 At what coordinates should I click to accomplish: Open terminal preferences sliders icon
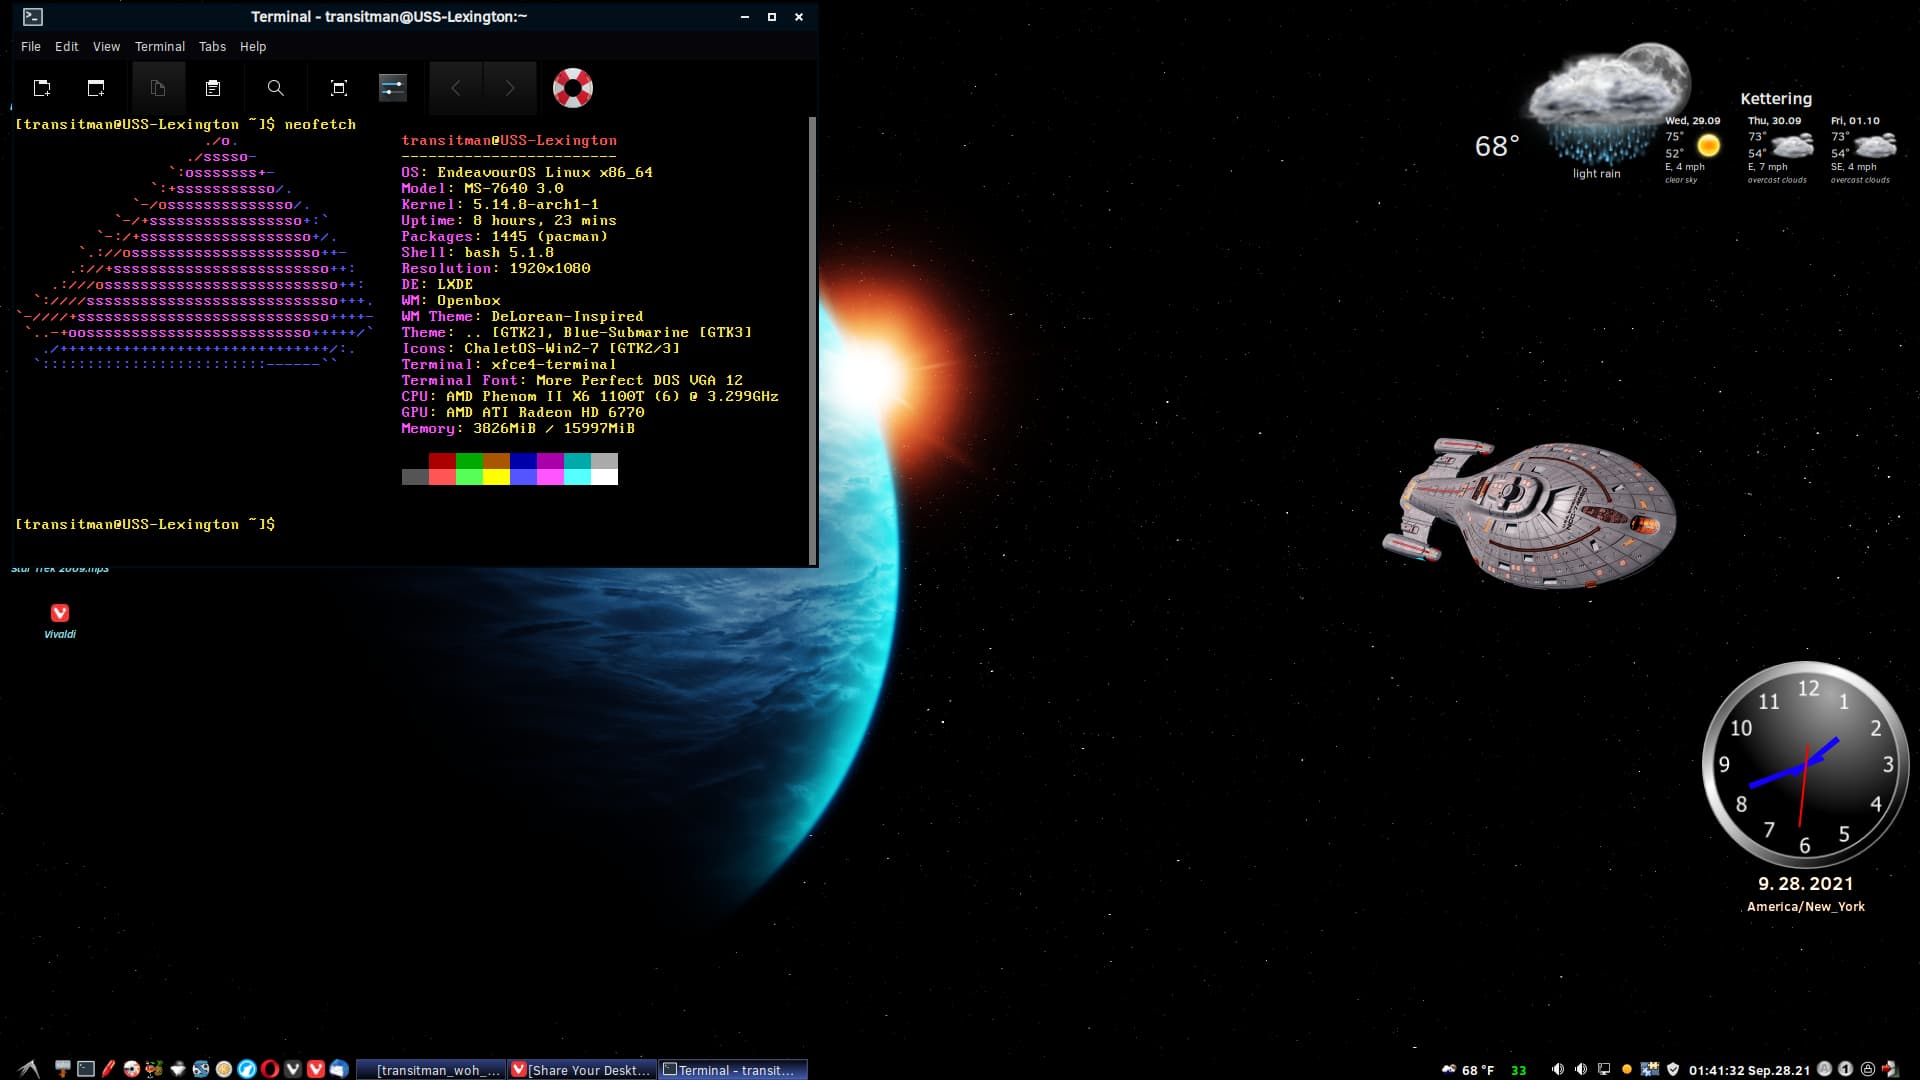pos(393,88)
